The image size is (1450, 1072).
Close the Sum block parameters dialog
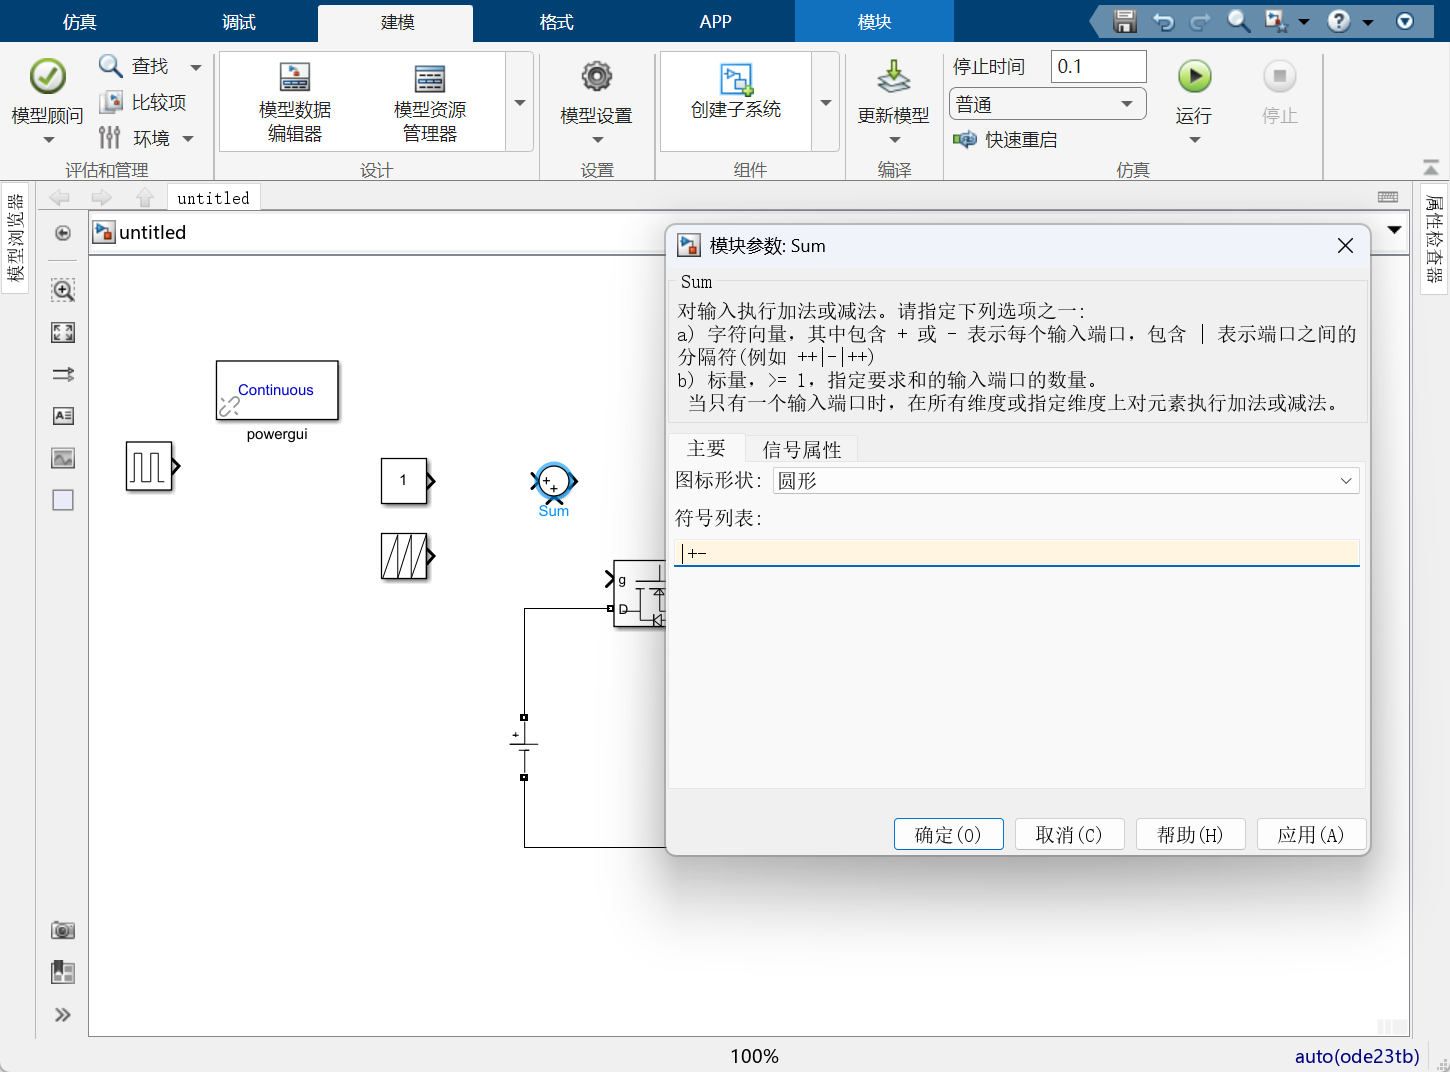pos(1345,246)
